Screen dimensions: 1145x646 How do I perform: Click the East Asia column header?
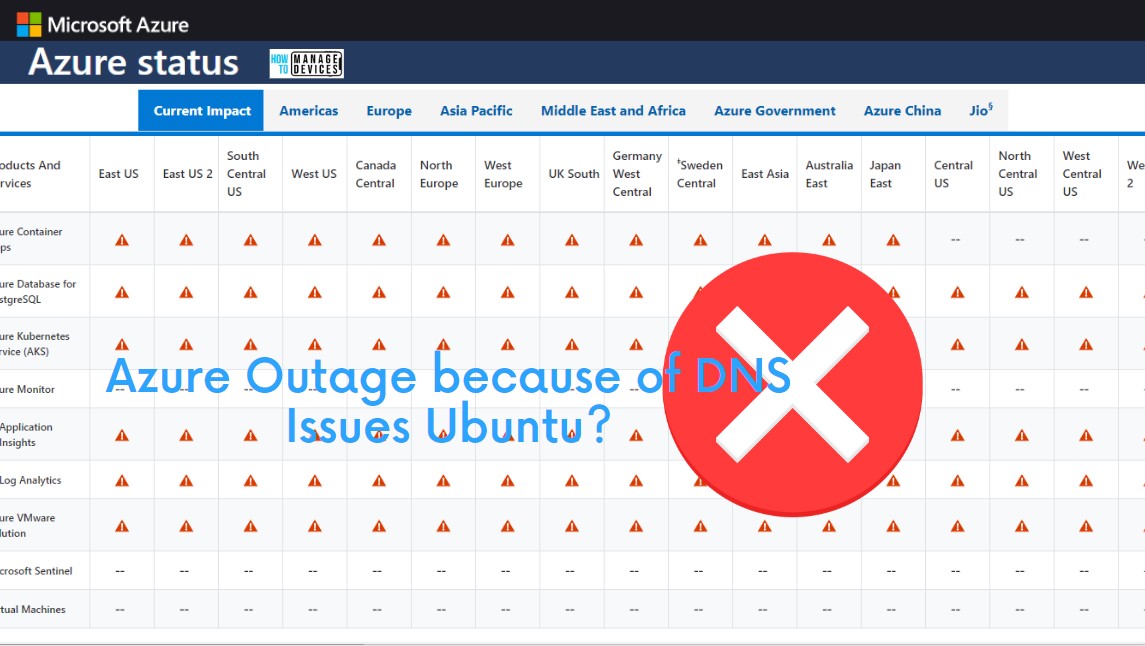765,174
